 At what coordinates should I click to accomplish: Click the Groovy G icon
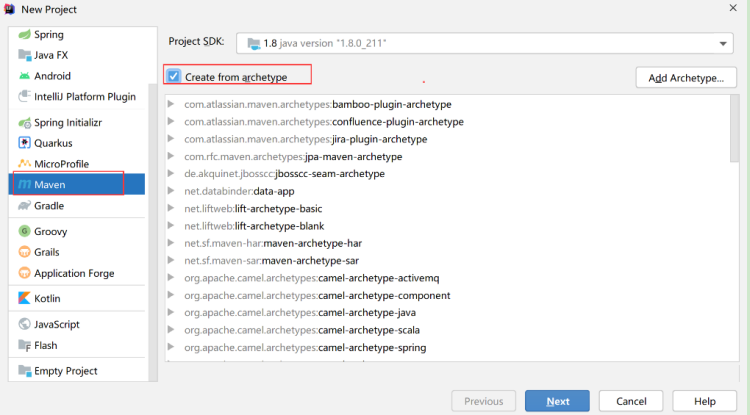(x=24, y=231)
